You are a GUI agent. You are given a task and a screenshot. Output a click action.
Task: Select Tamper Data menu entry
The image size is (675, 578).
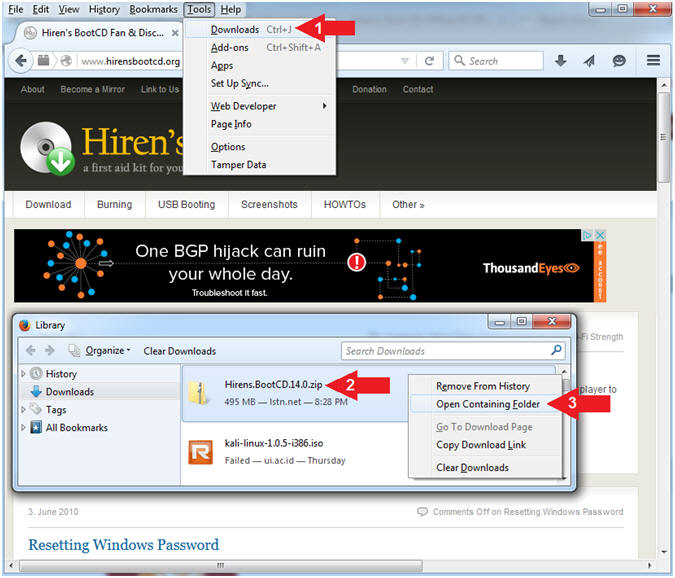pyautogui.click(x=260, y=164)
